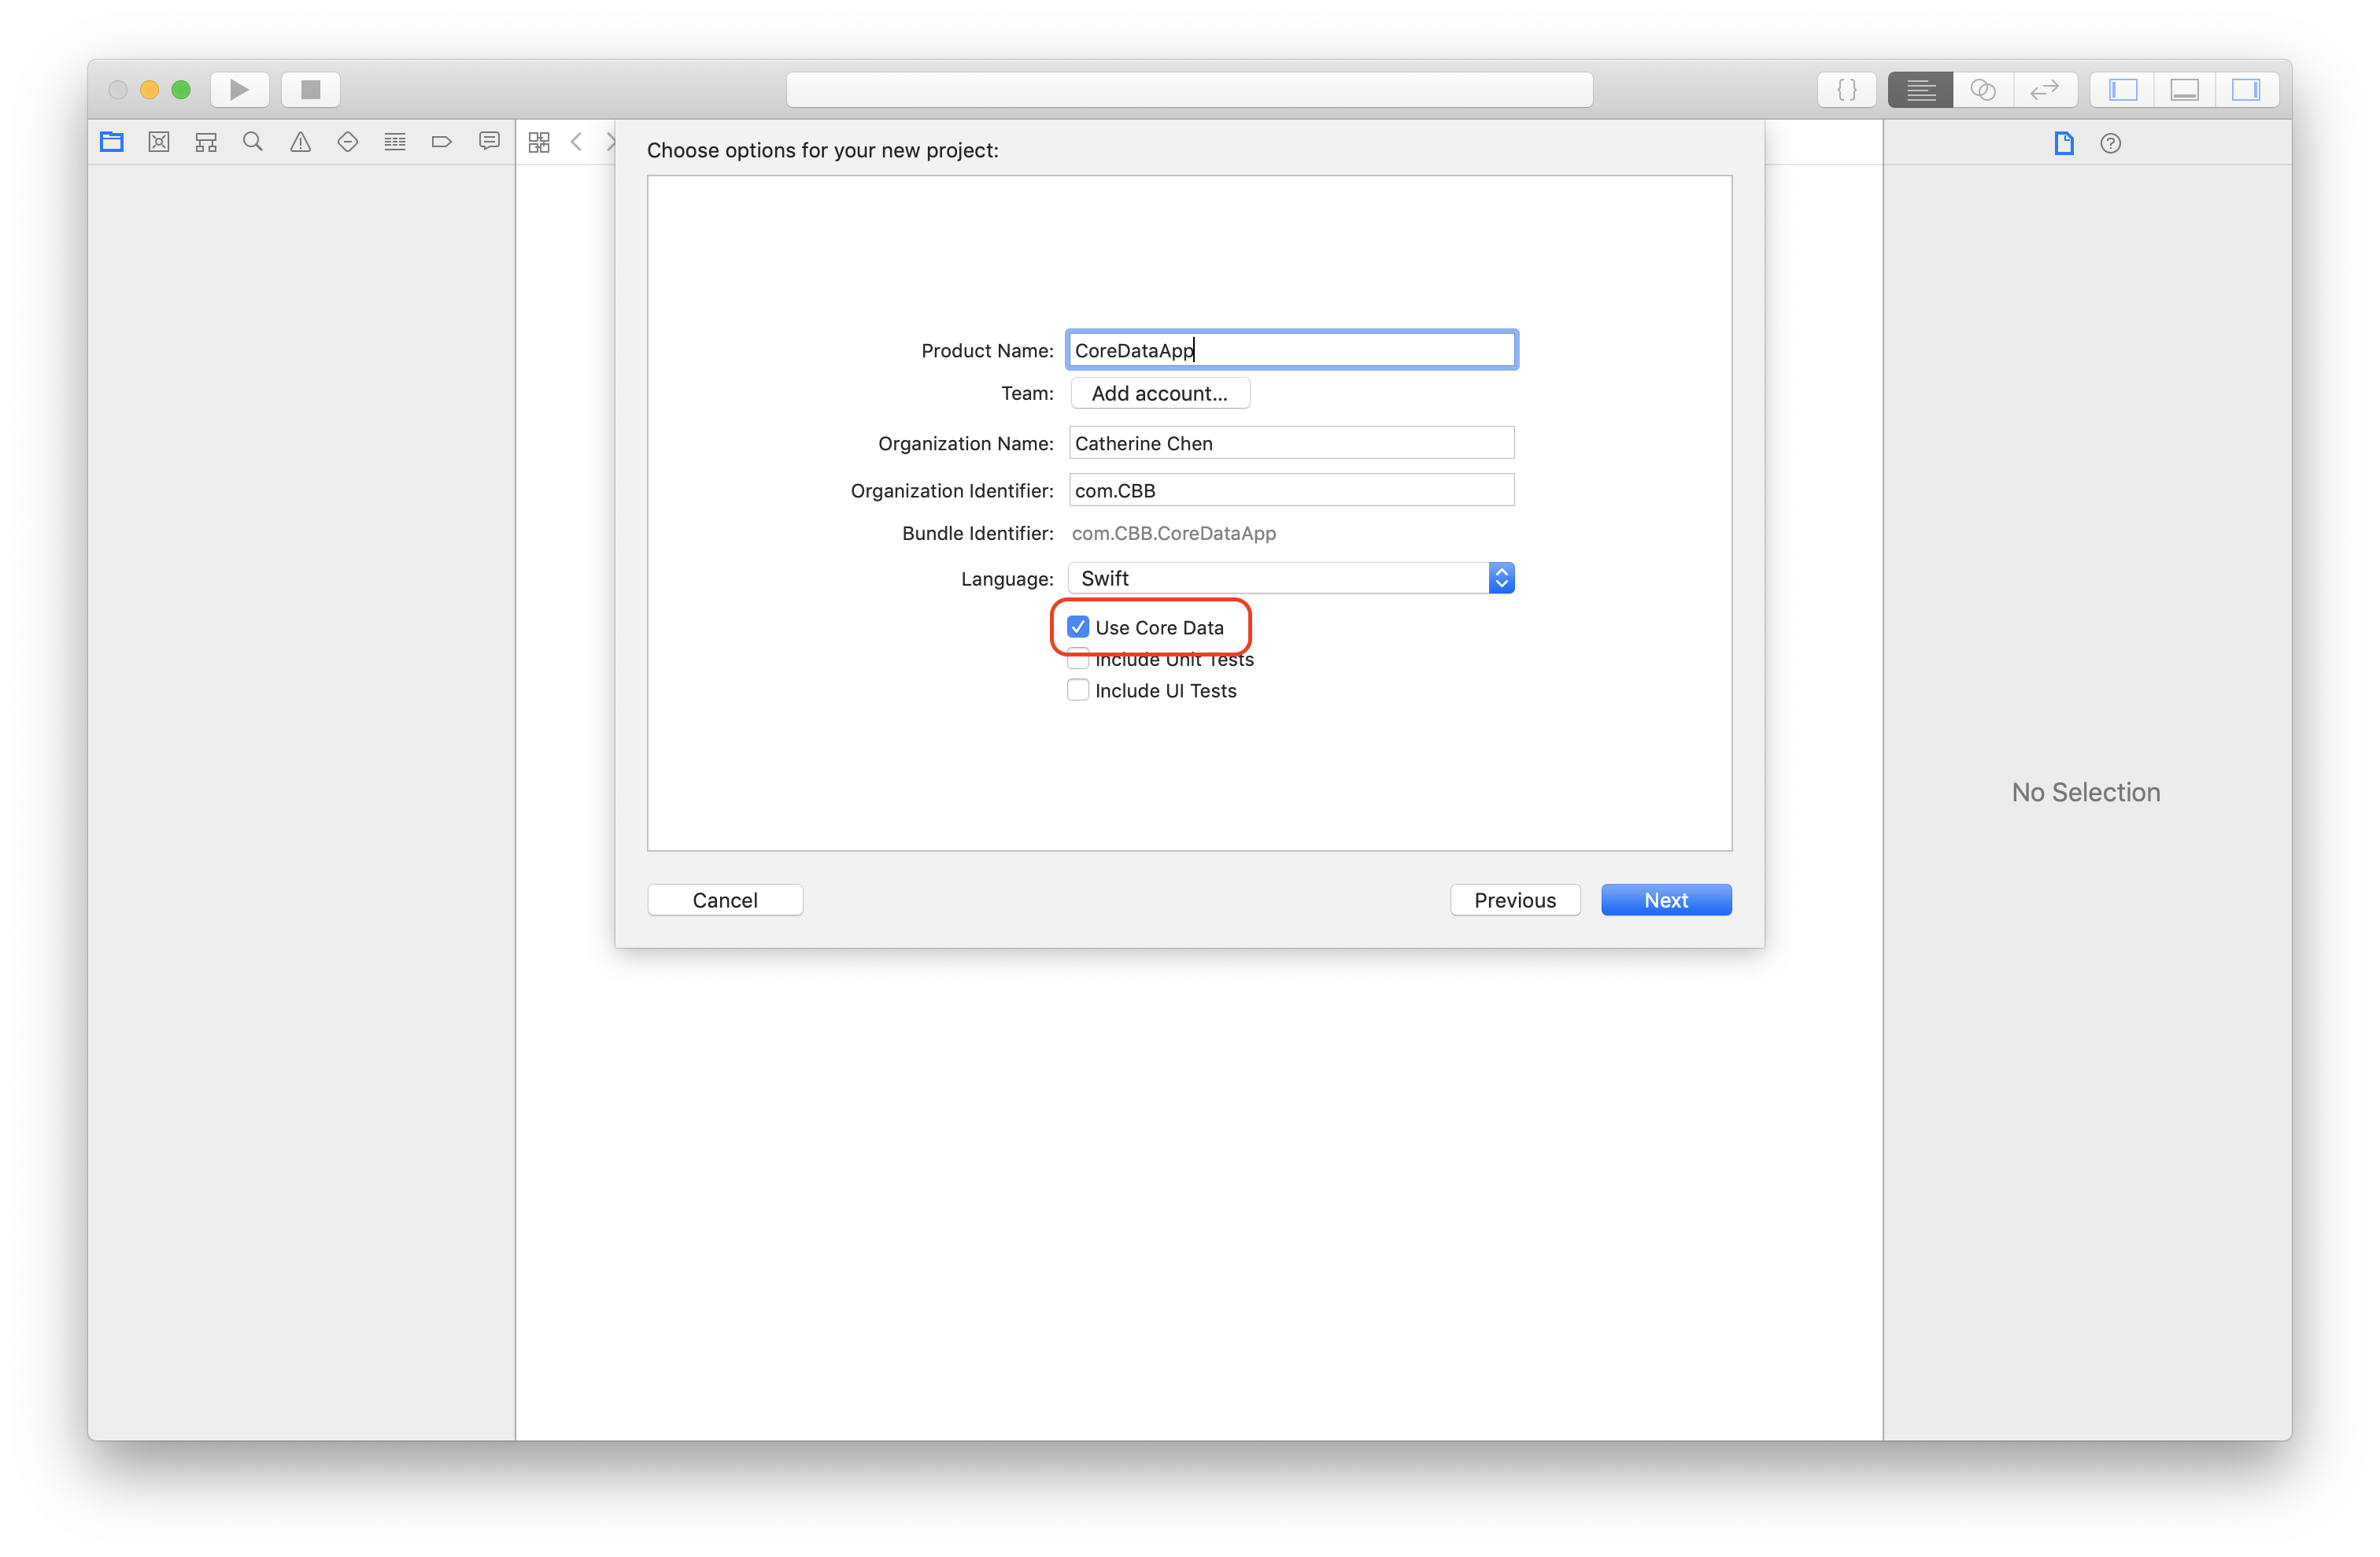Select the File inspector tab
Screen dimensions: 2380x1557
click(x=2064, y=143)
